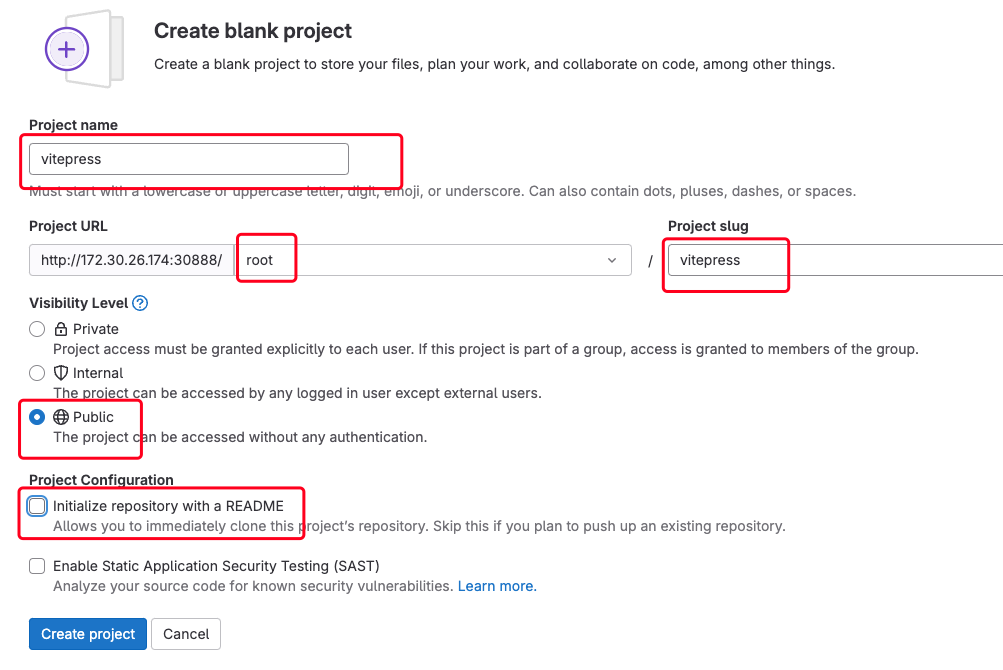Click the Public visibility label text
Viewport: 1003px width, 670px height.
click(x=93, y=417)
